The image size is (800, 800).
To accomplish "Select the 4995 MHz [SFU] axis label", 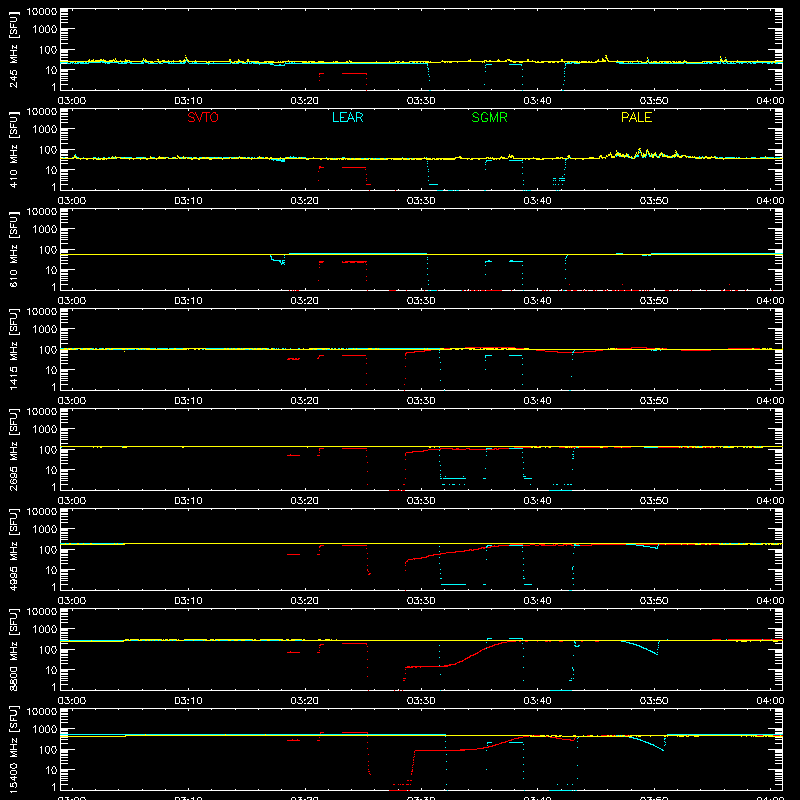I will pos(14,549).
